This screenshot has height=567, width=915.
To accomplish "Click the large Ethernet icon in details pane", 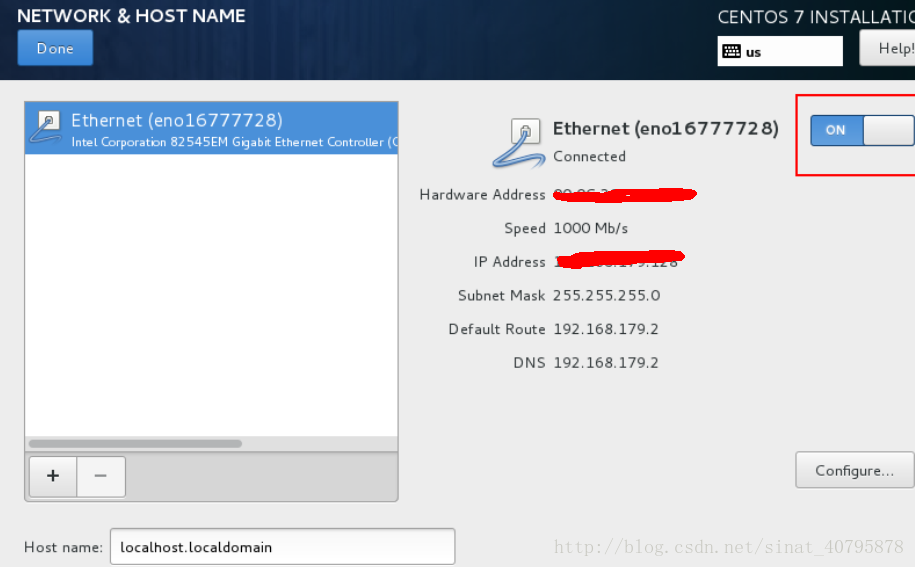I will (519, 142).
